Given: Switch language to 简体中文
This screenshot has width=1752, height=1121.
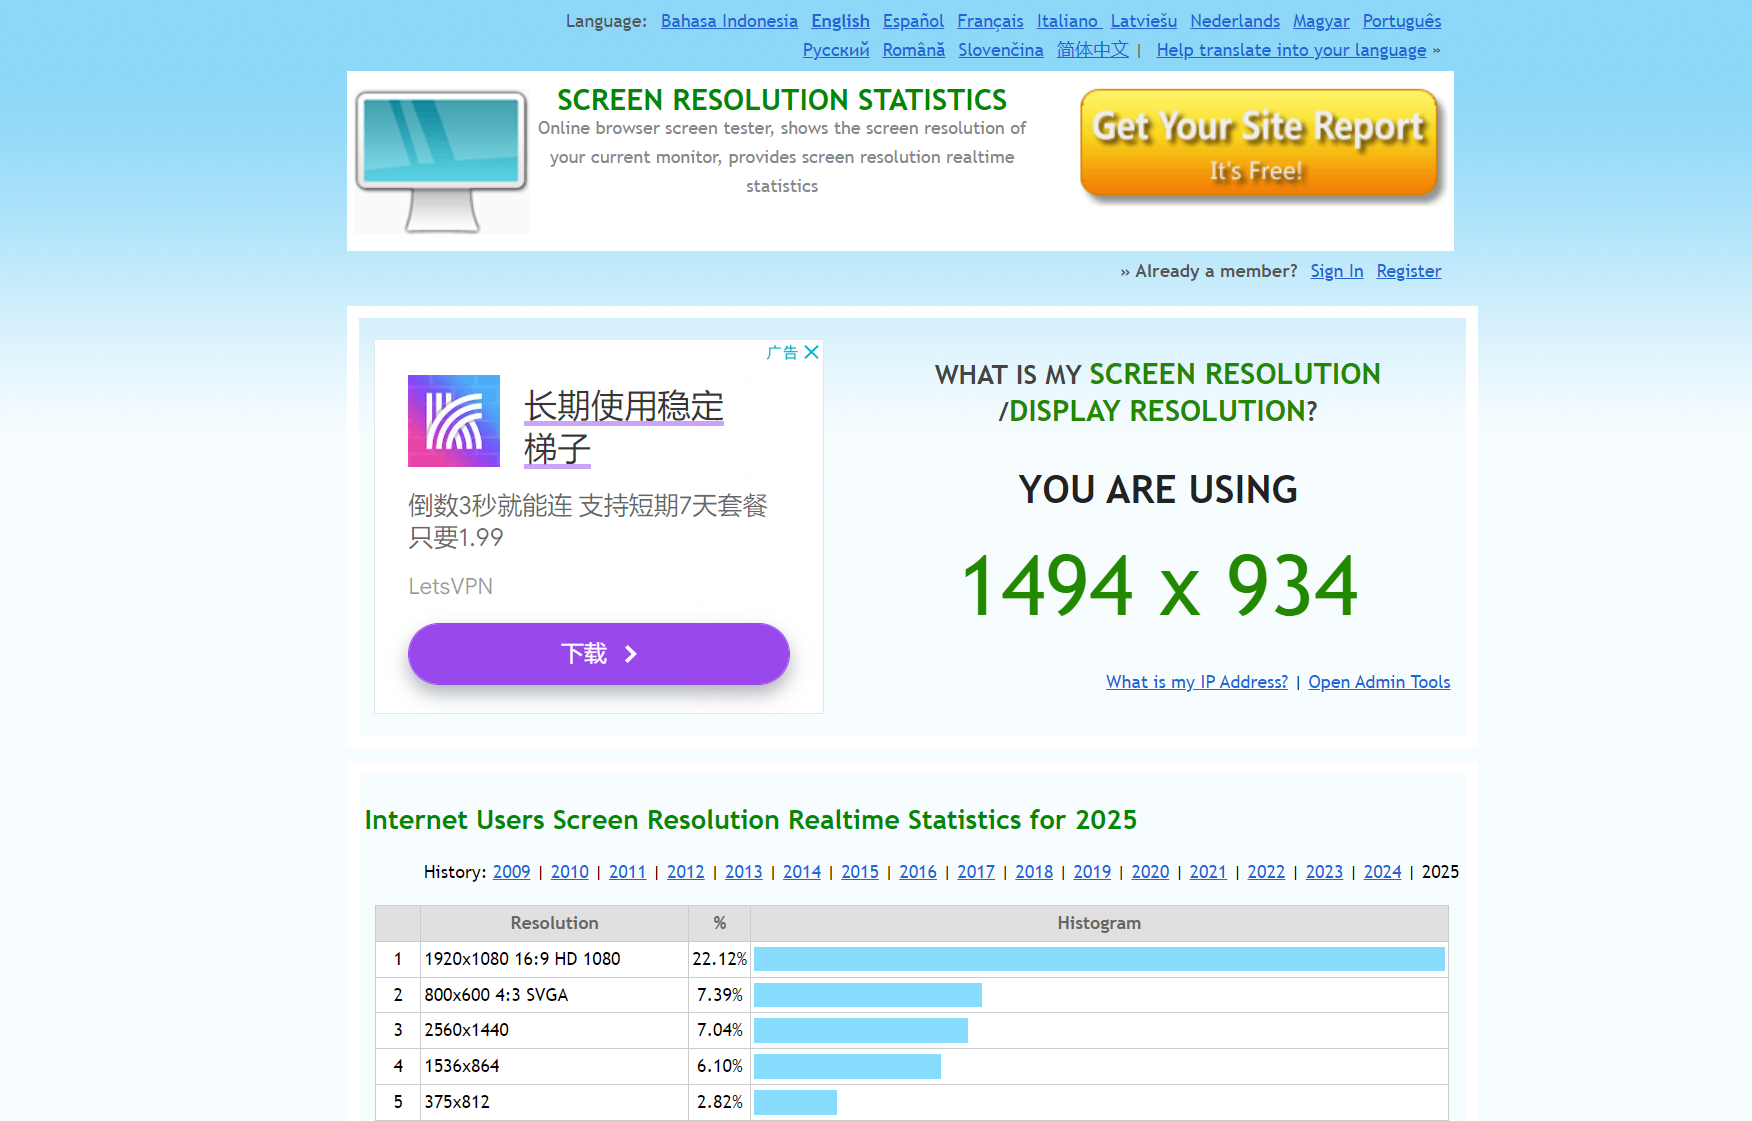Looking at the screenshot, I should click(x=1092, y=49).
